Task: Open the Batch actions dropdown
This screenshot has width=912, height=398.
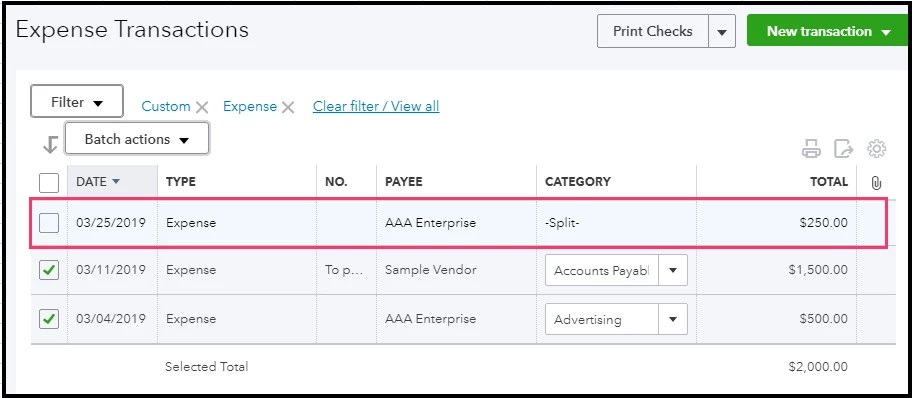Action: 137,139
